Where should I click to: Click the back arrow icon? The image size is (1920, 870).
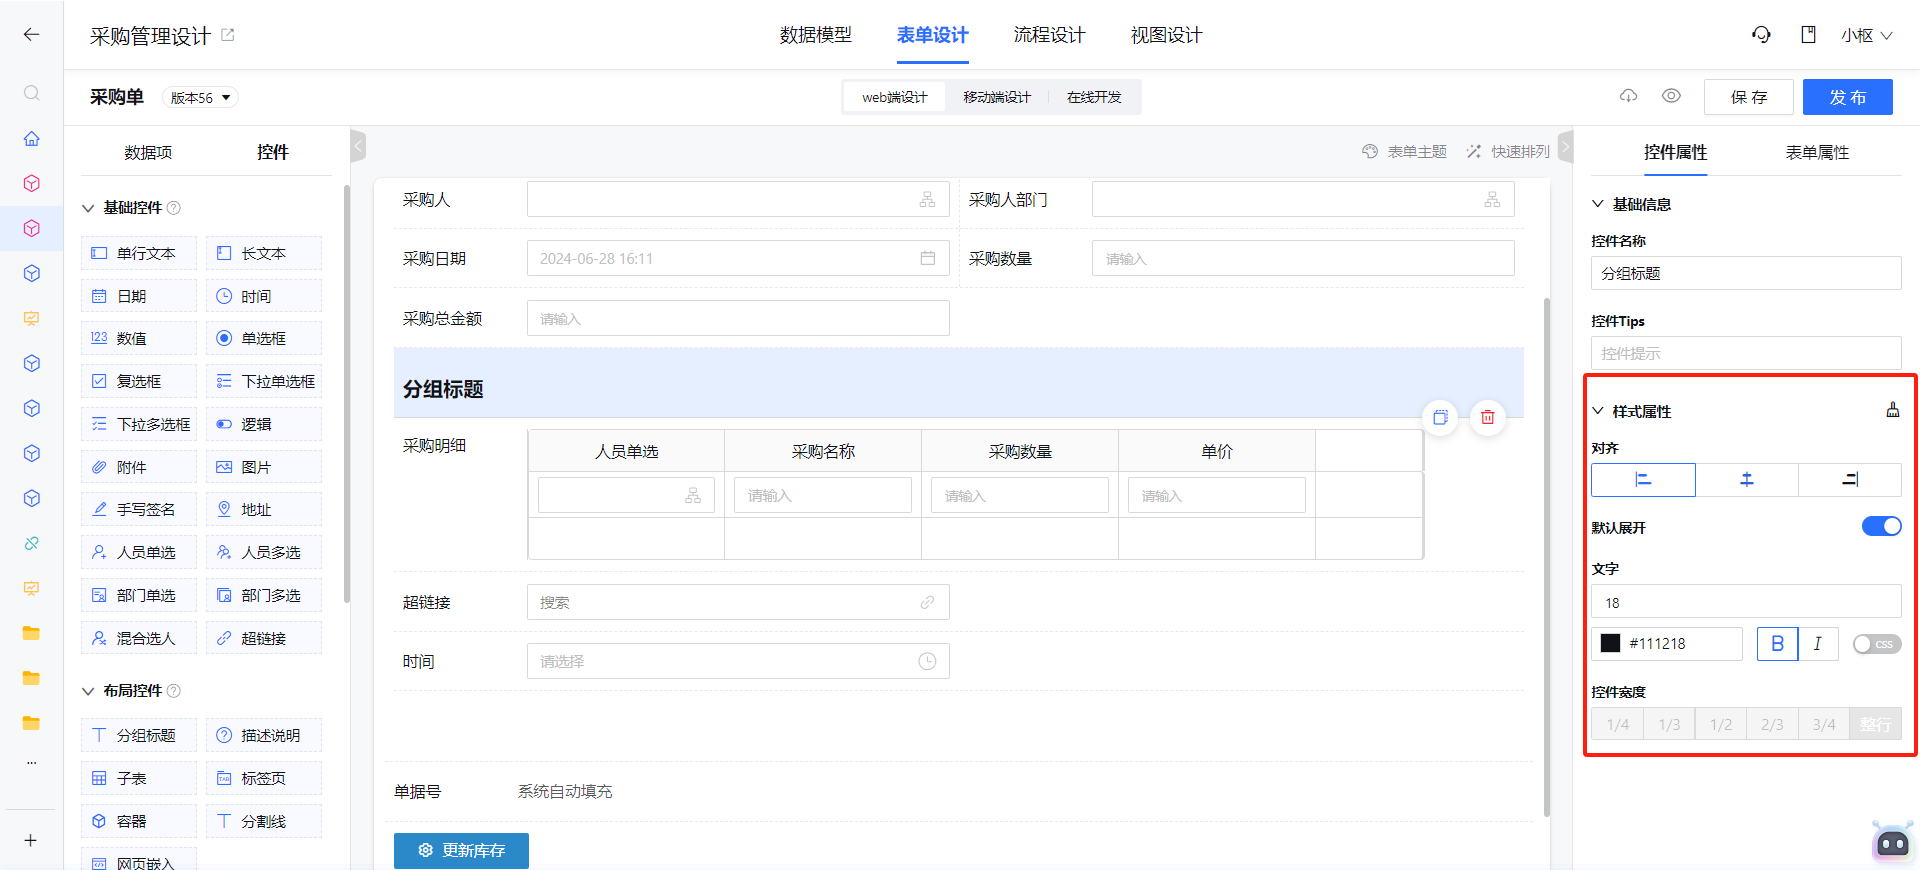point(31,35)
